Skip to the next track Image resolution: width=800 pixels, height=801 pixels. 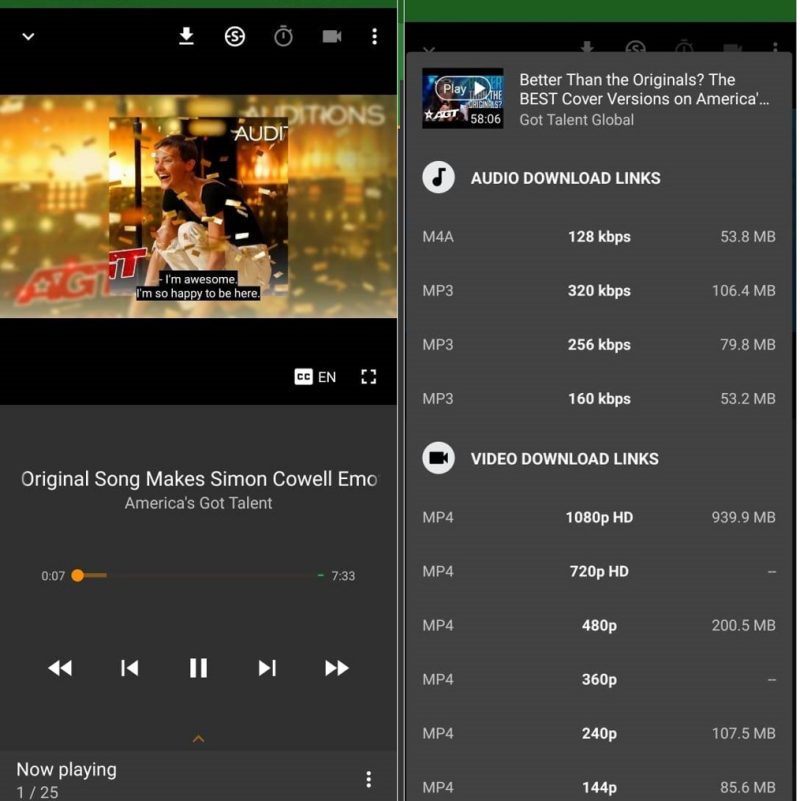266,668
